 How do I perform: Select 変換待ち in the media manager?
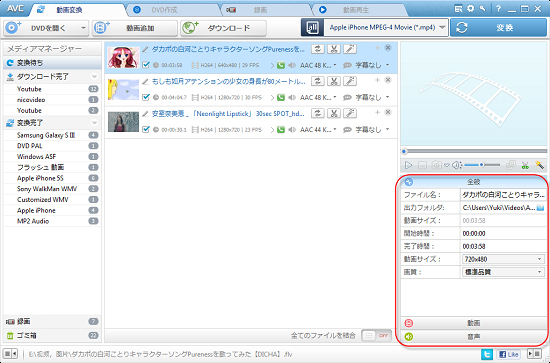pos(52,63)
